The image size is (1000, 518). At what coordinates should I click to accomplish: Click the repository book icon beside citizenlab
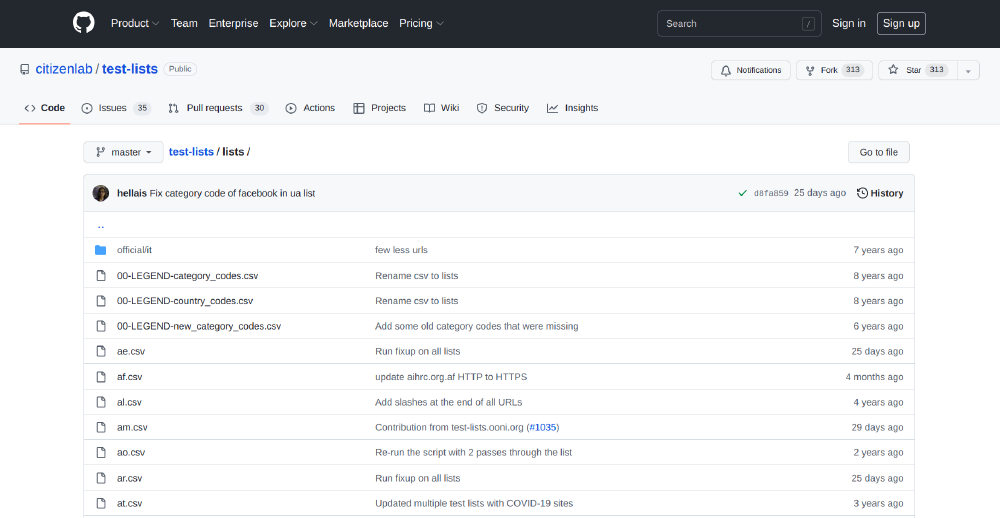coord(25,69)
